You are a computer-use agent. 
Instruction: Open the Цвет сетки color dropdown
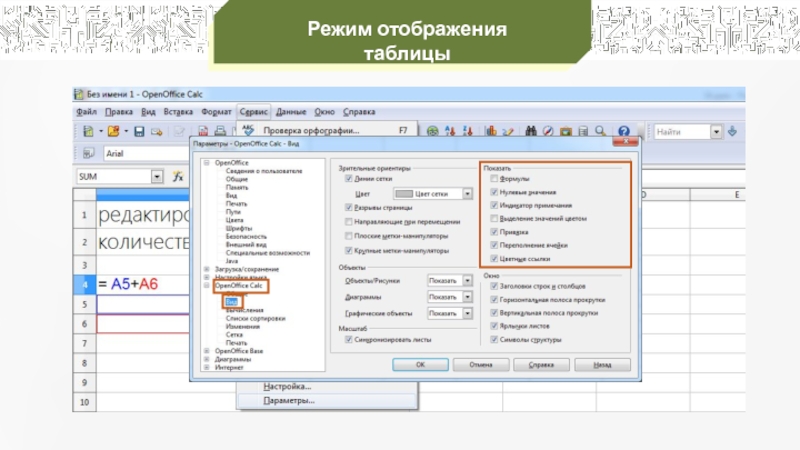point(467,193)
